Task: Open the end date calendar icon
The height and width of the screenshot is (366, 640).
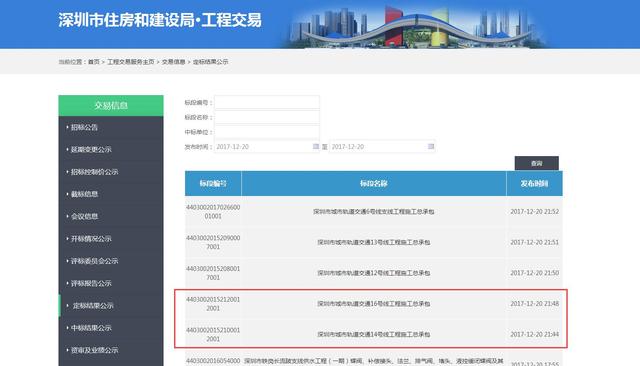Action: [x=431, y=146]
